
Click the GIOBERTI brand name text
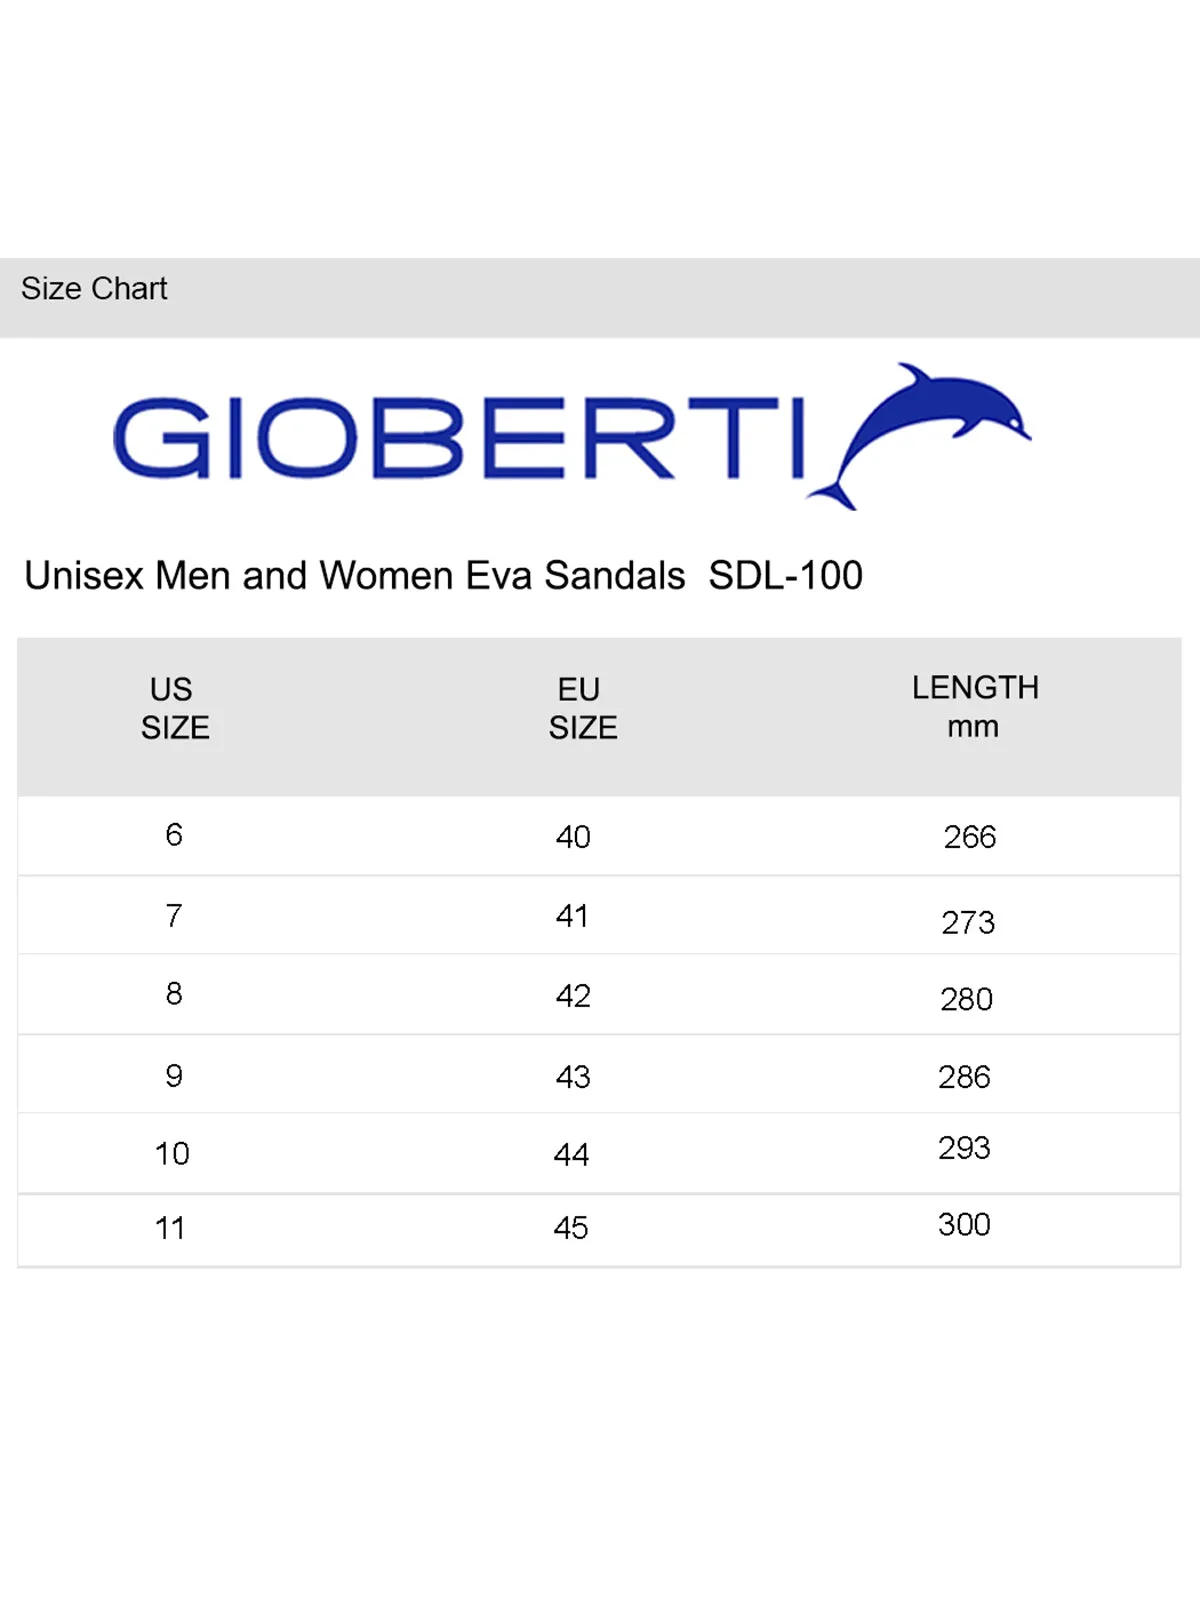pyautogui.click(x=460, y=439)
